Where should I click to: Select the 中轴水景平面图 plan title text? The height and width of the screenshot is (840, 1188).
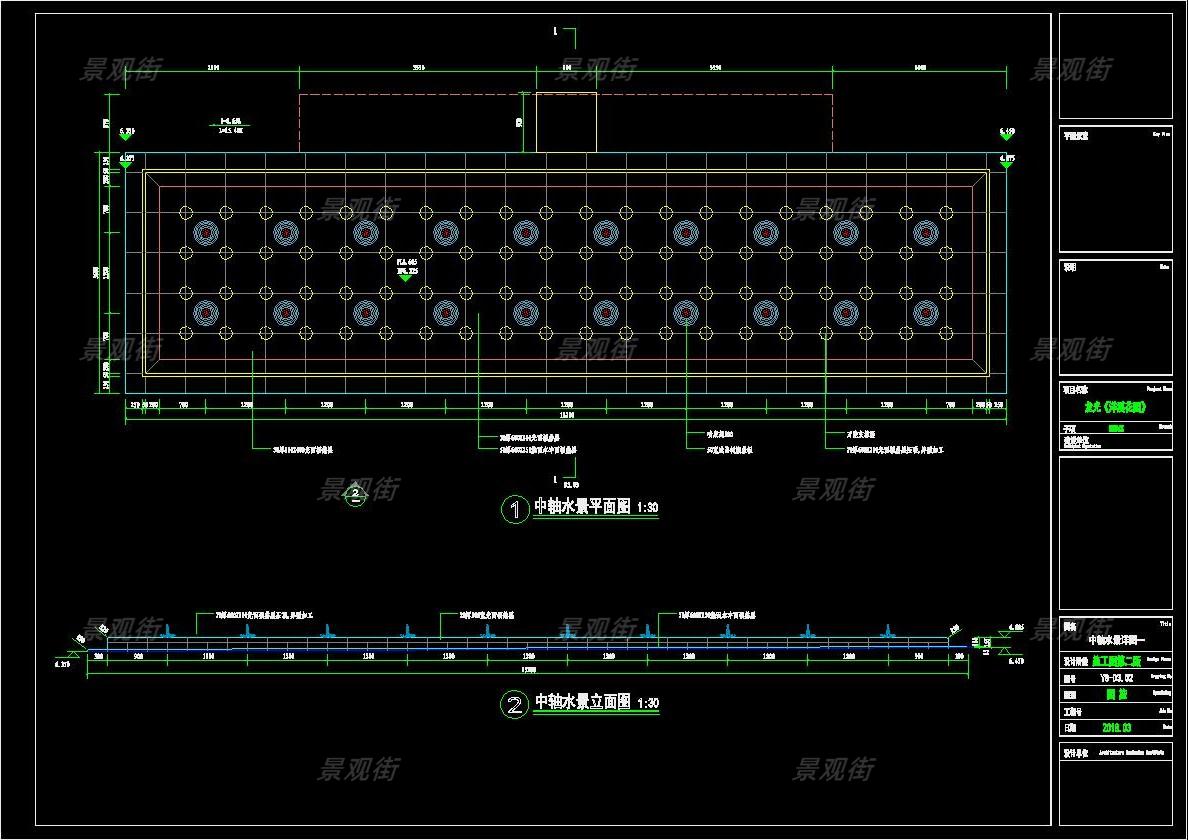point(582,508)
